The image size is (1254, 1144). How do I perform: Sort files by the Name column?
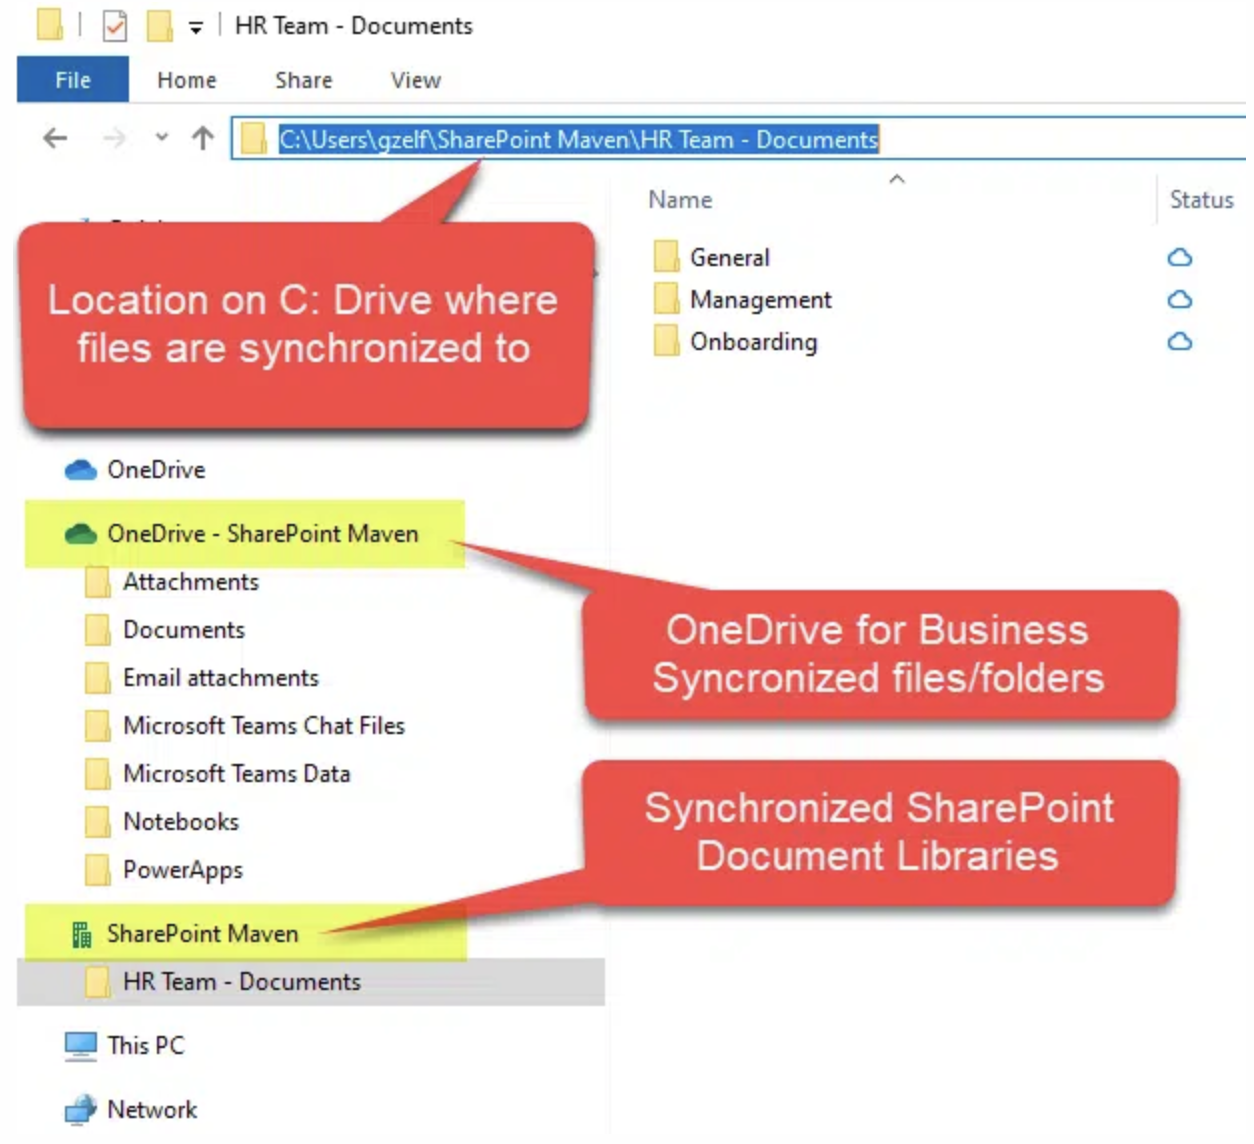tap(680, 200)
